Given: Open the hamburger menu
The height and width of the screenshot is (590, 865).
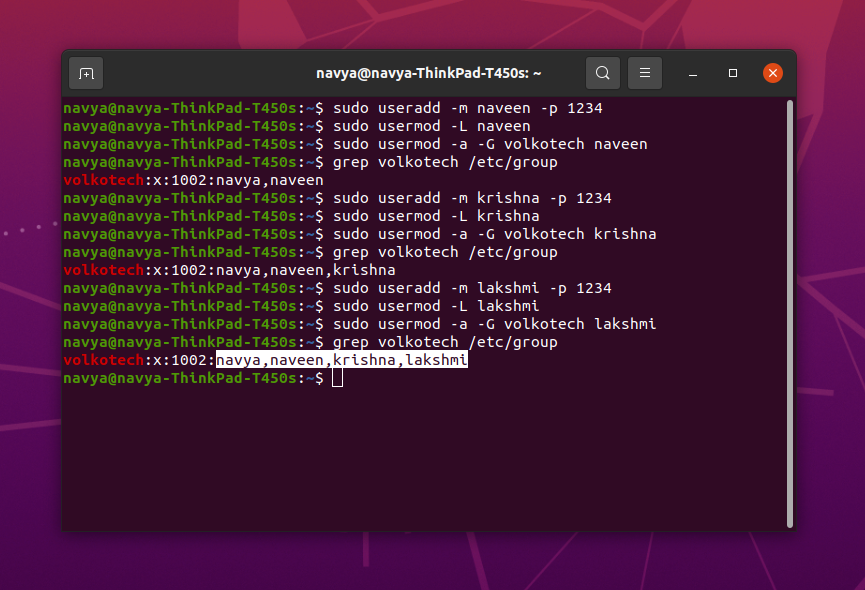Looking at the screenshot, I should click(644, 72).
